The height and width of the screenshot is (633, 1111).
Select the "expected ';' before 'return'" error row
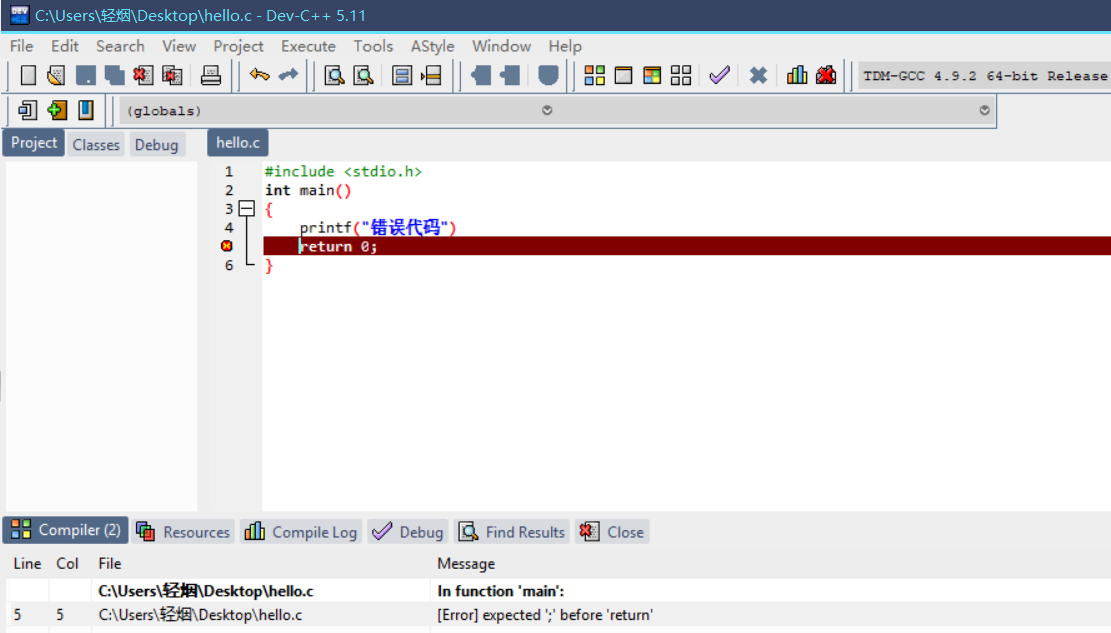click(544, 615)
